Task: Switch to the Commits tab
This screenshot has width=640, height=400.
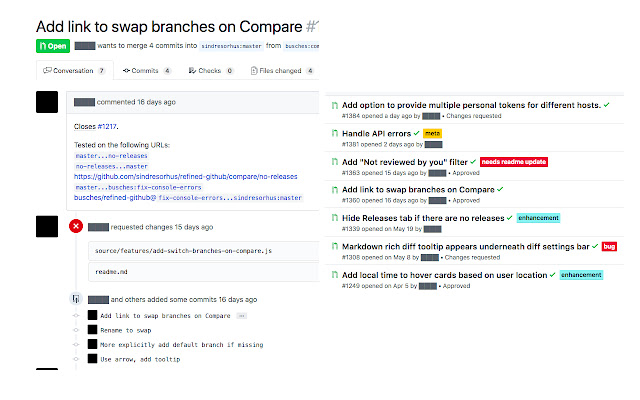Action: click(x=146, y=71)
